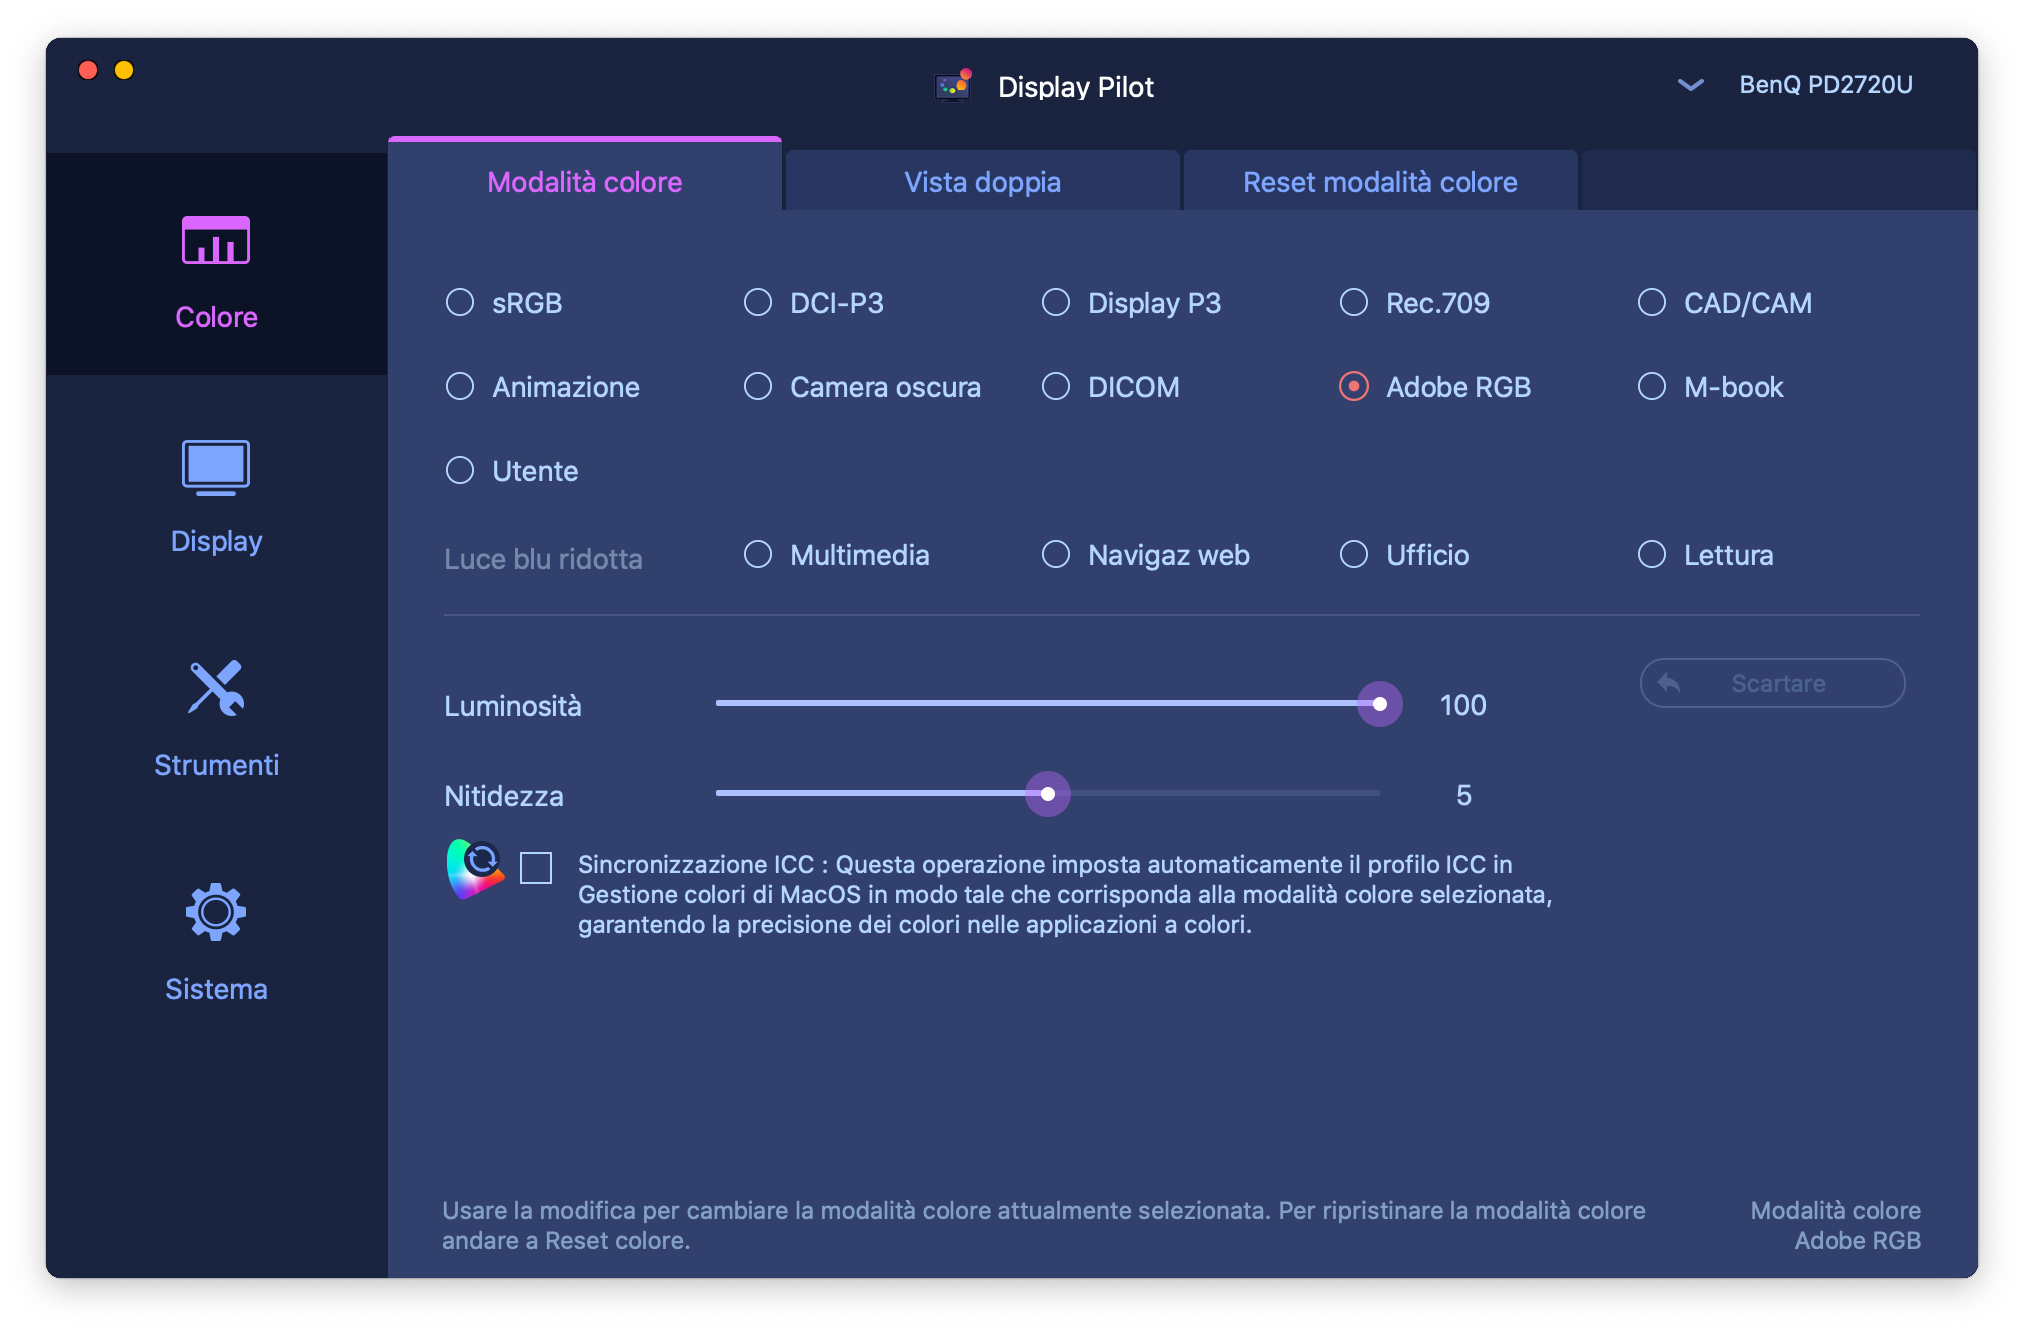2026x1334 pixels.
Task: Open the Sistema gear icon
Action: [216, 912]
